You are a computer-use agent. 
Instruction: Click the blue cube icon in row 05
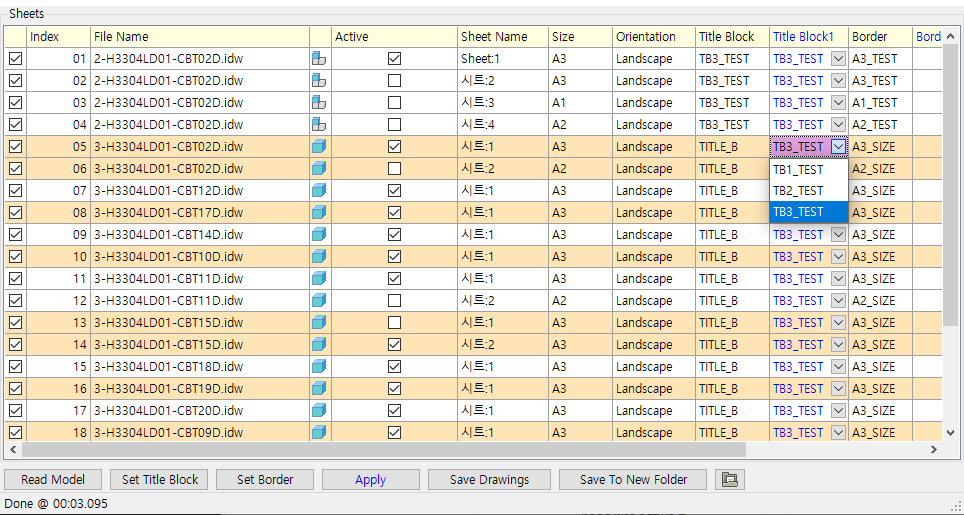(320, 147)
